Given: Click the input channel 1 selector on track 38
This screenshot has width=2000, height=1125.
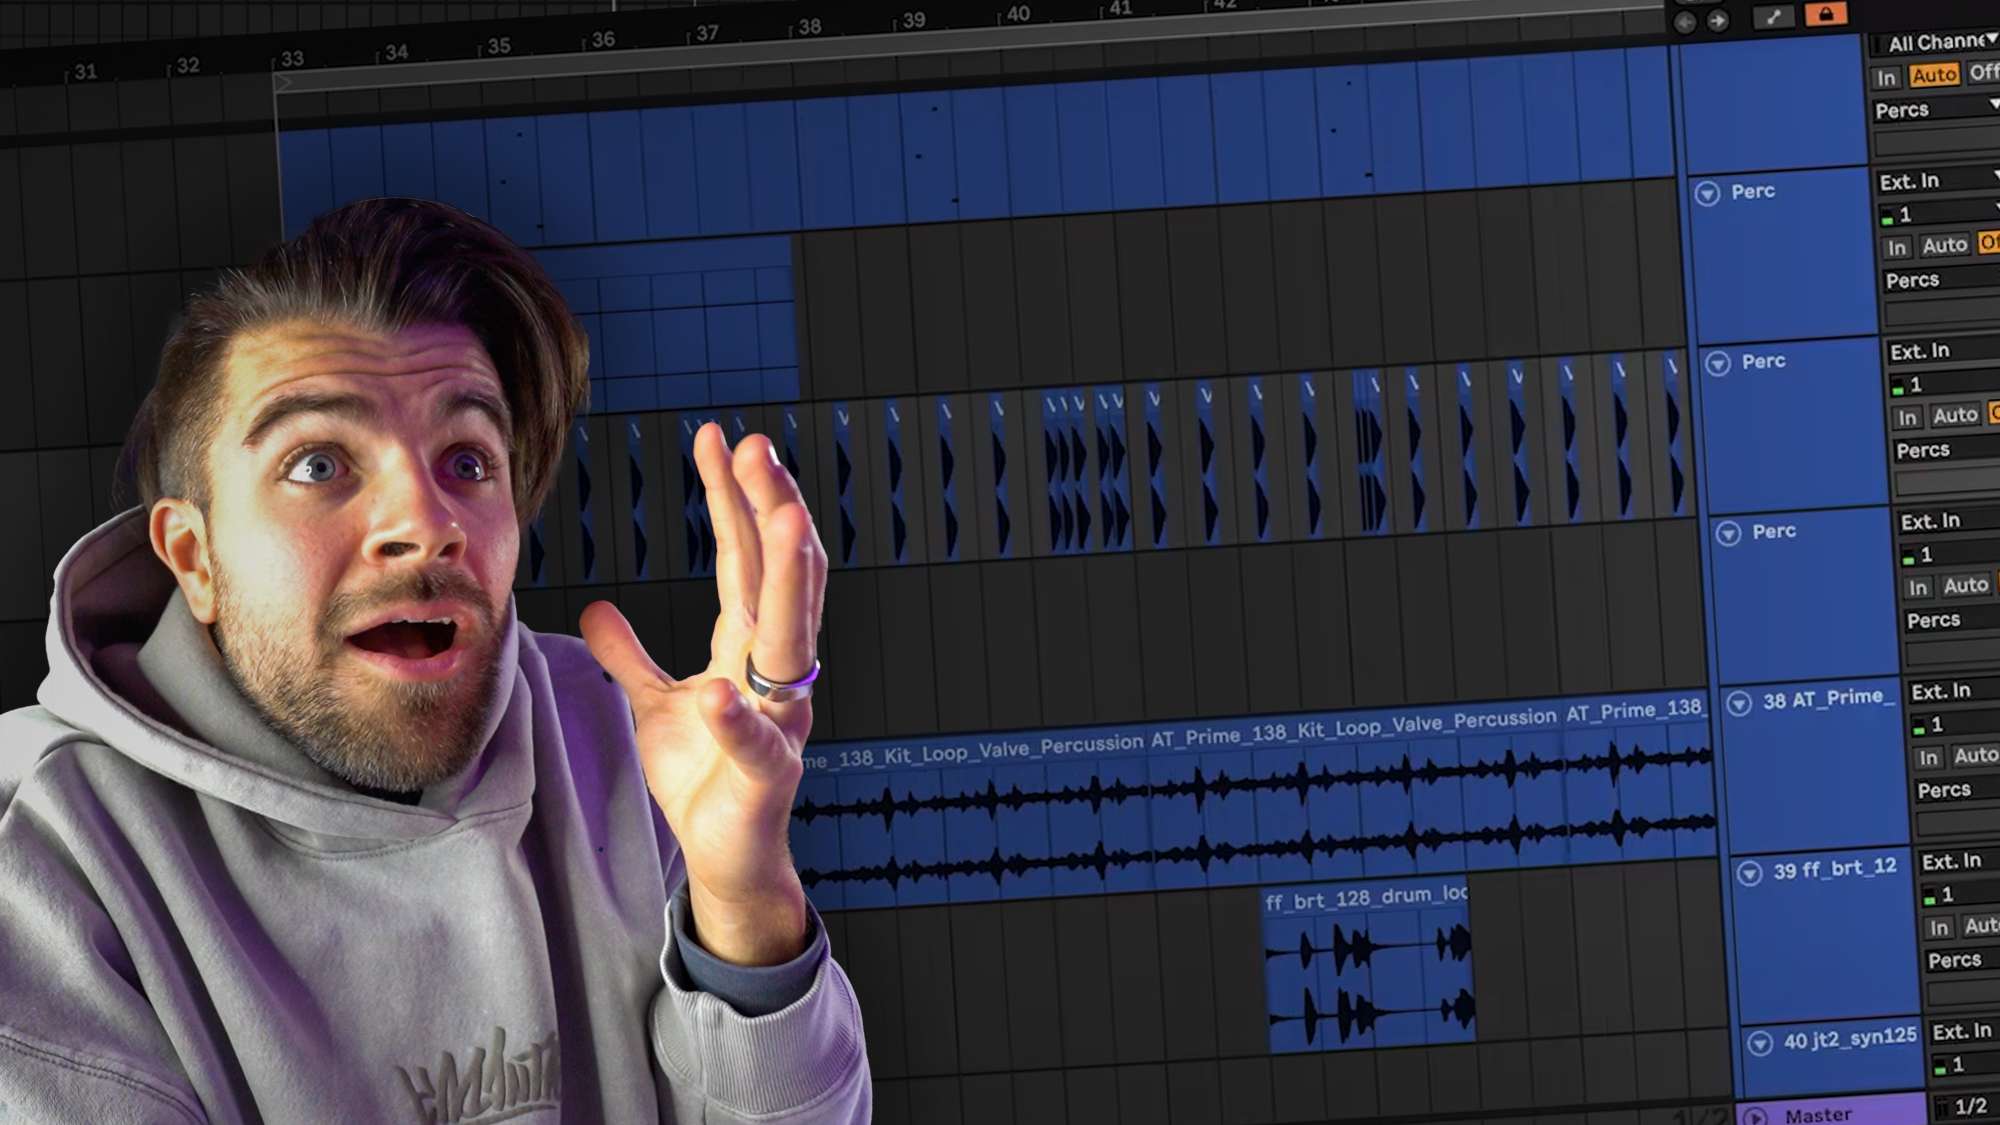Looking at the screenshot, I should 1930,725.
